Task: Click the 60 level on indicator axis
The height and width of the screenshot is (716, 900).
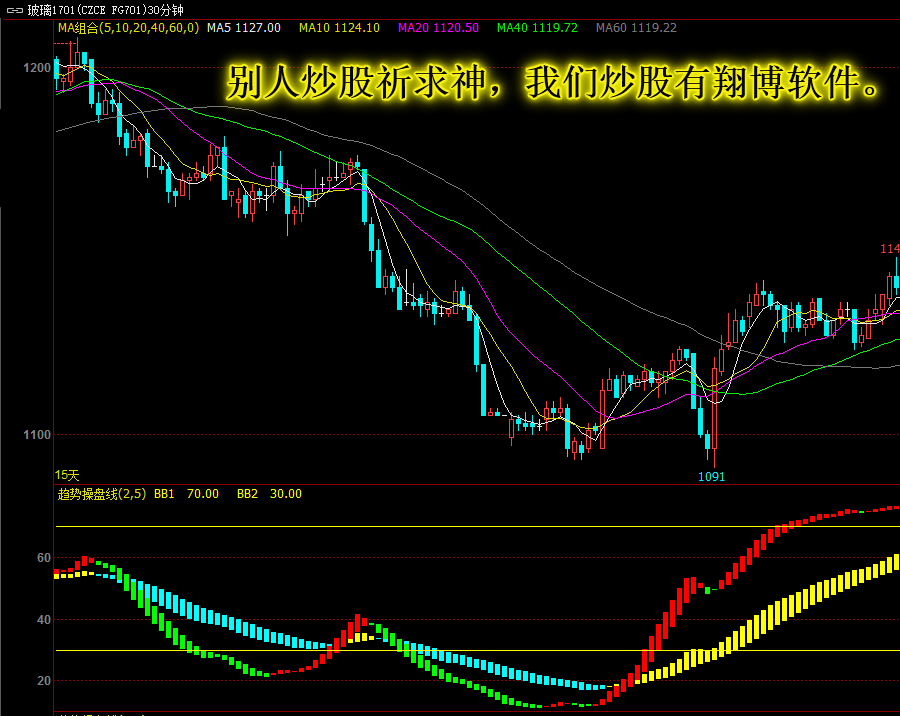Action: (x=44, y=558)
